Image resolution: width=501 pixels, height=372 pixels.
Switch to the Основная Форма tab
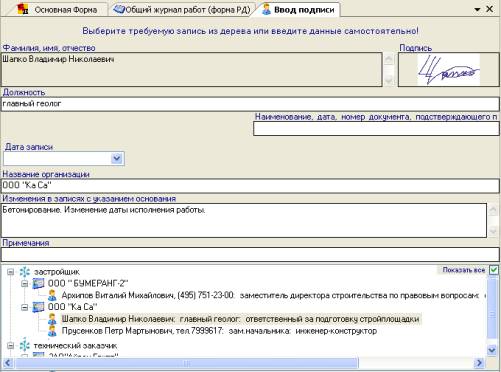(57, 9)
